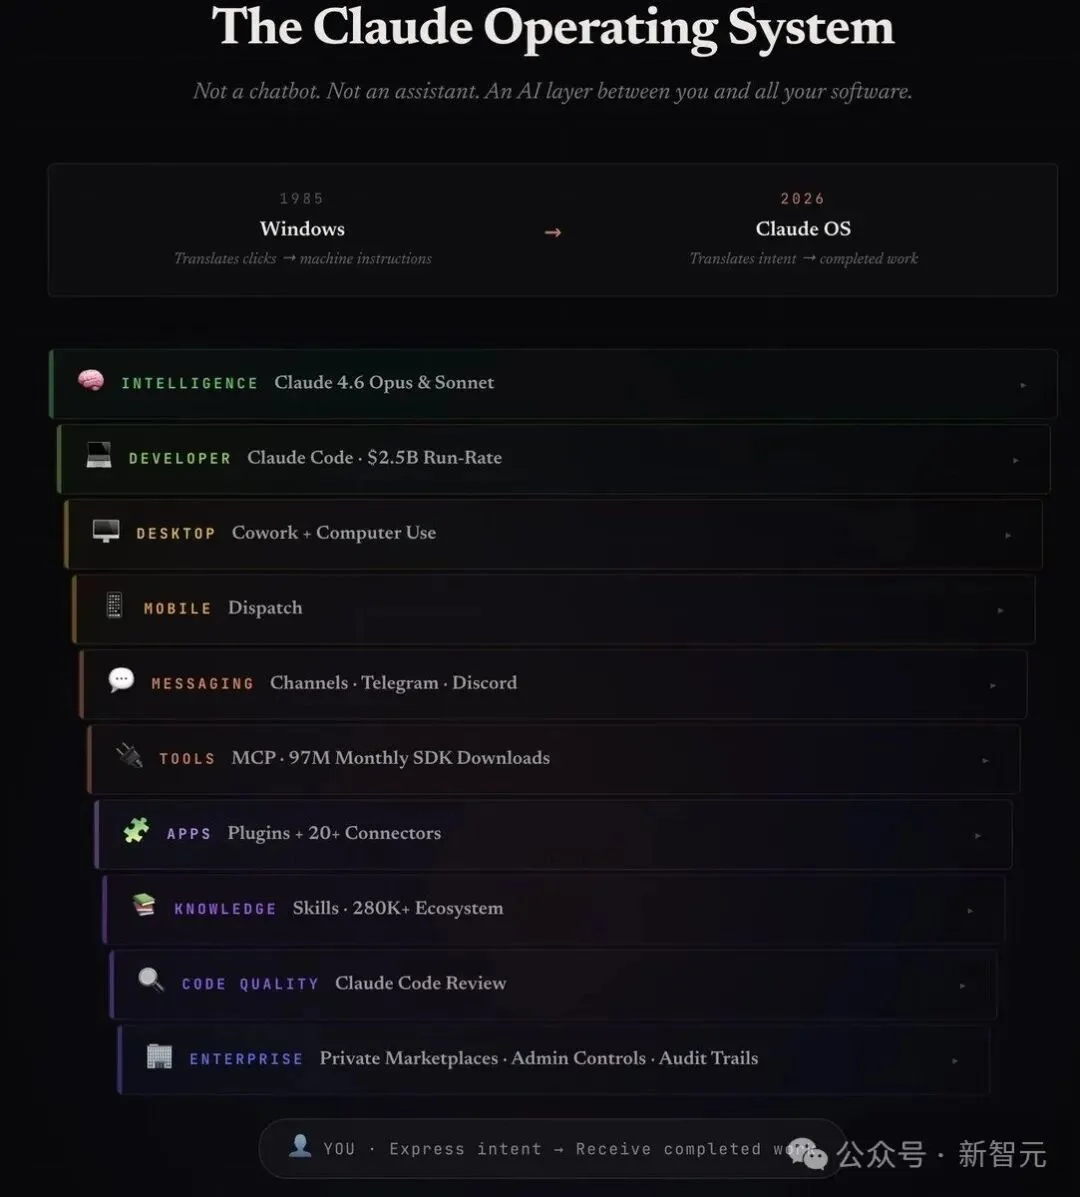
Task: Expand the Developer row arrow
Action: click(1015, 460)
